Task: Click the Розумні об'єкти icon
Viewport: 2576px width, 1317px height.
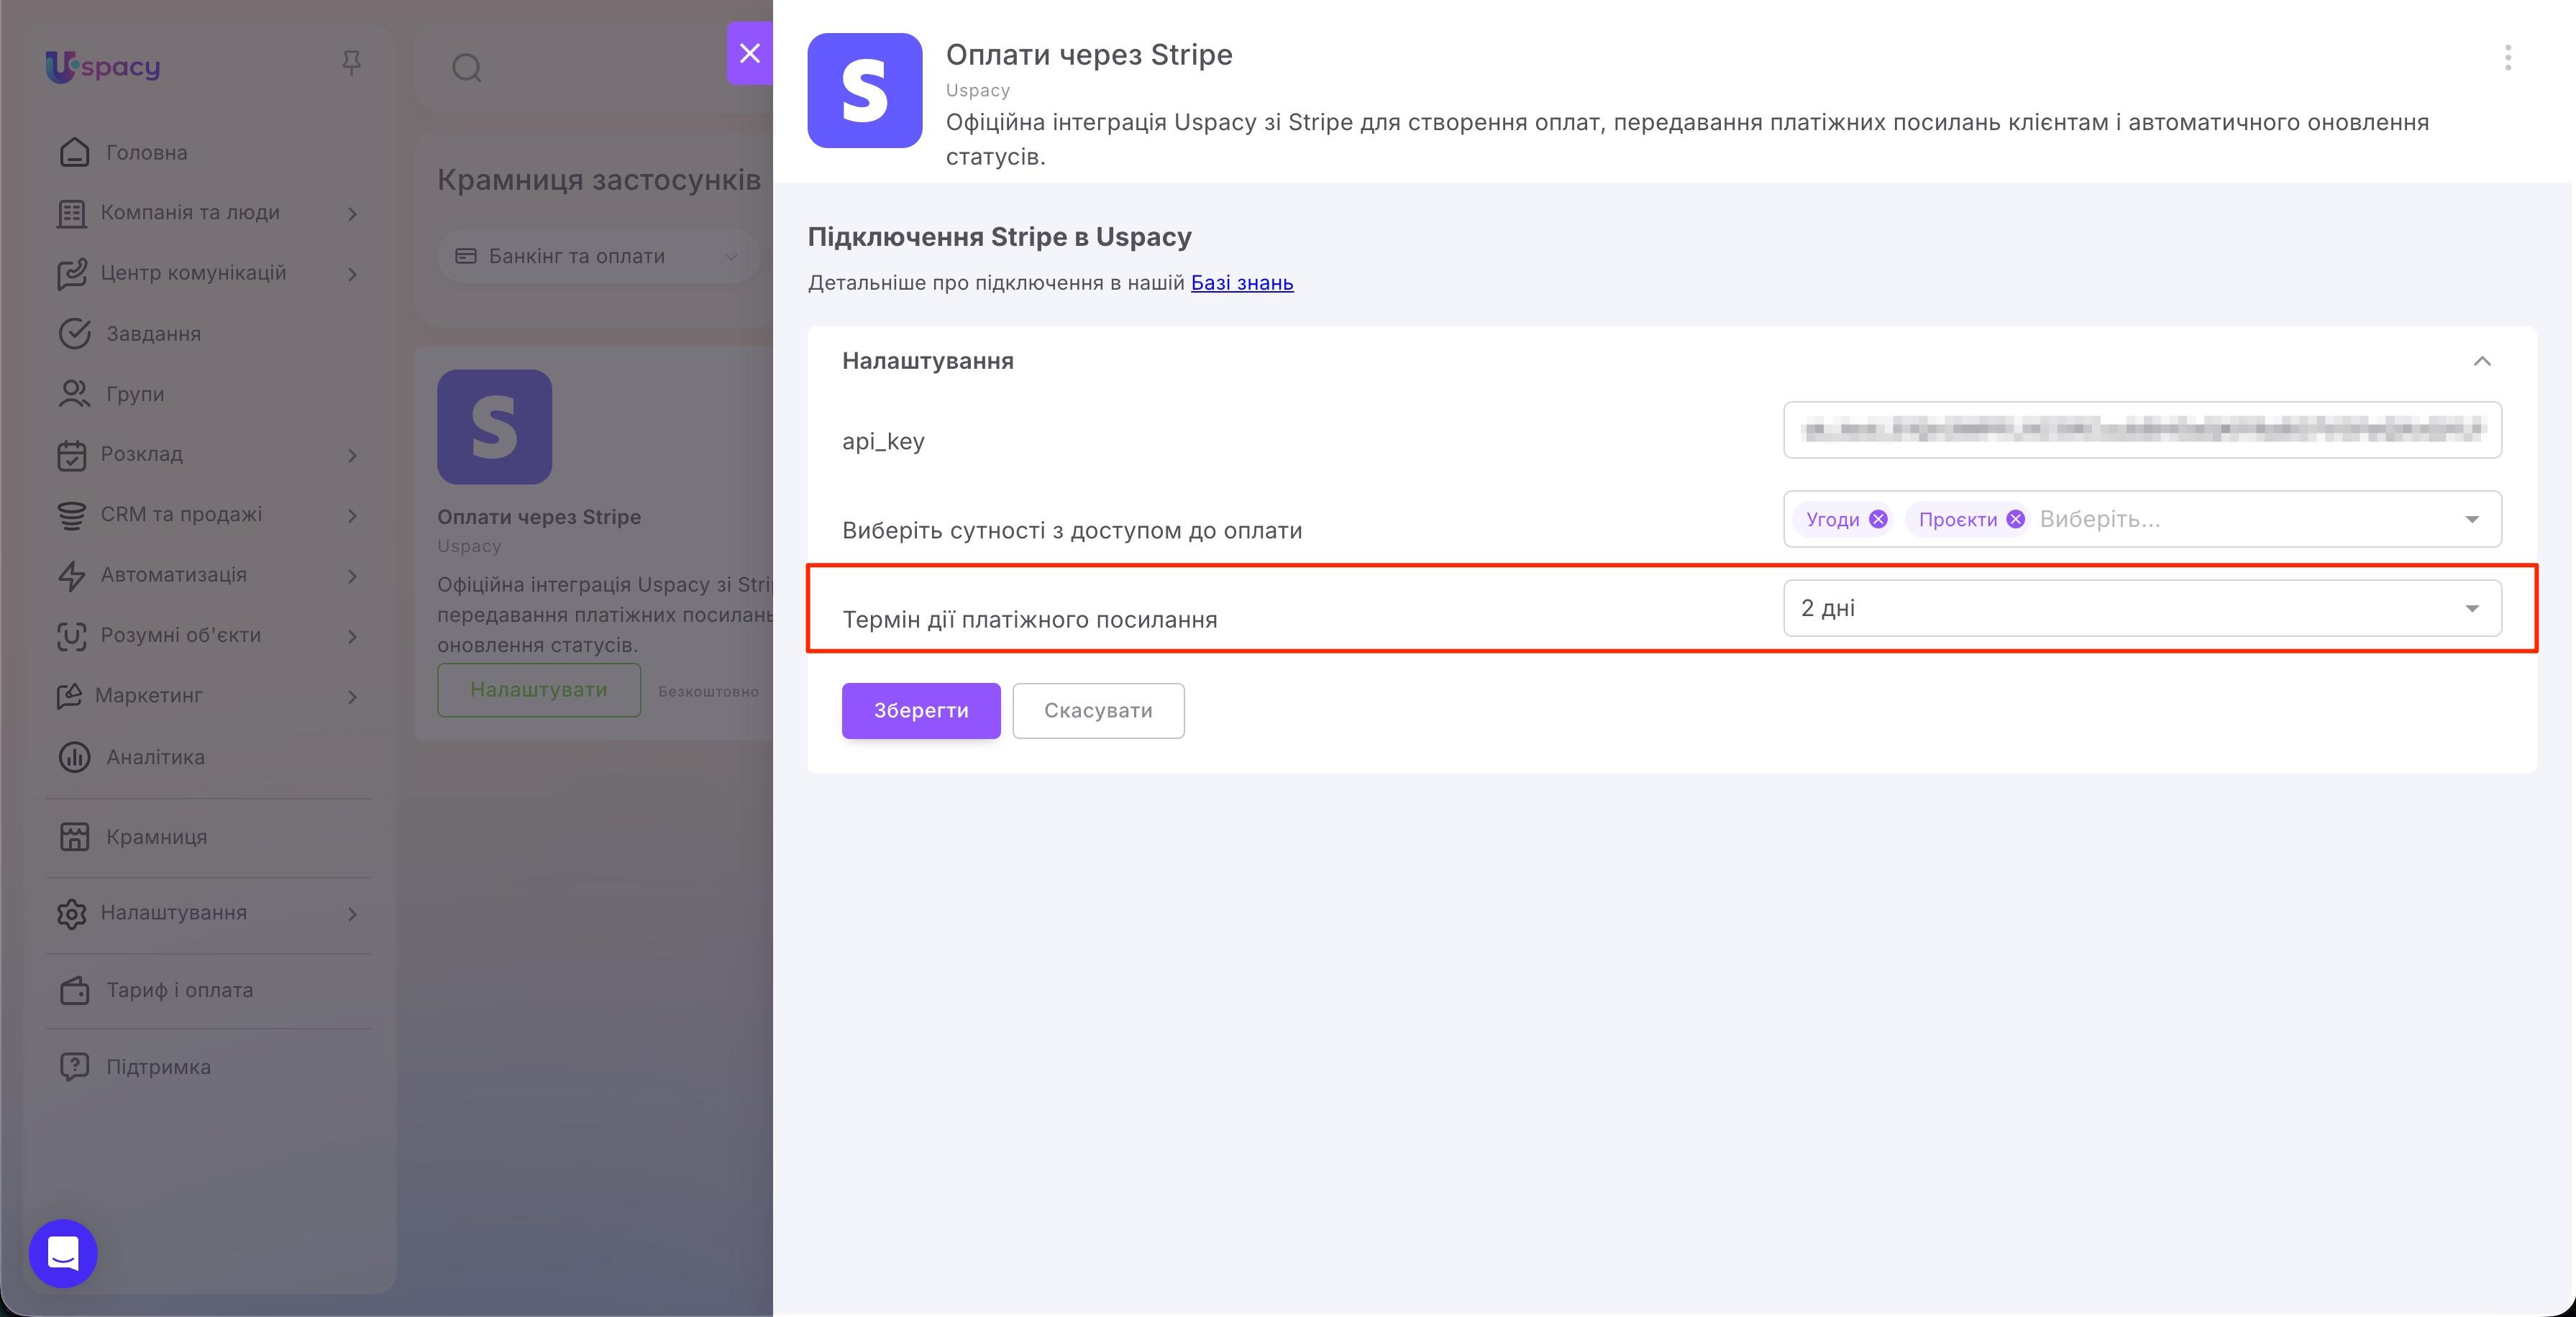Action: coord(71,636)
